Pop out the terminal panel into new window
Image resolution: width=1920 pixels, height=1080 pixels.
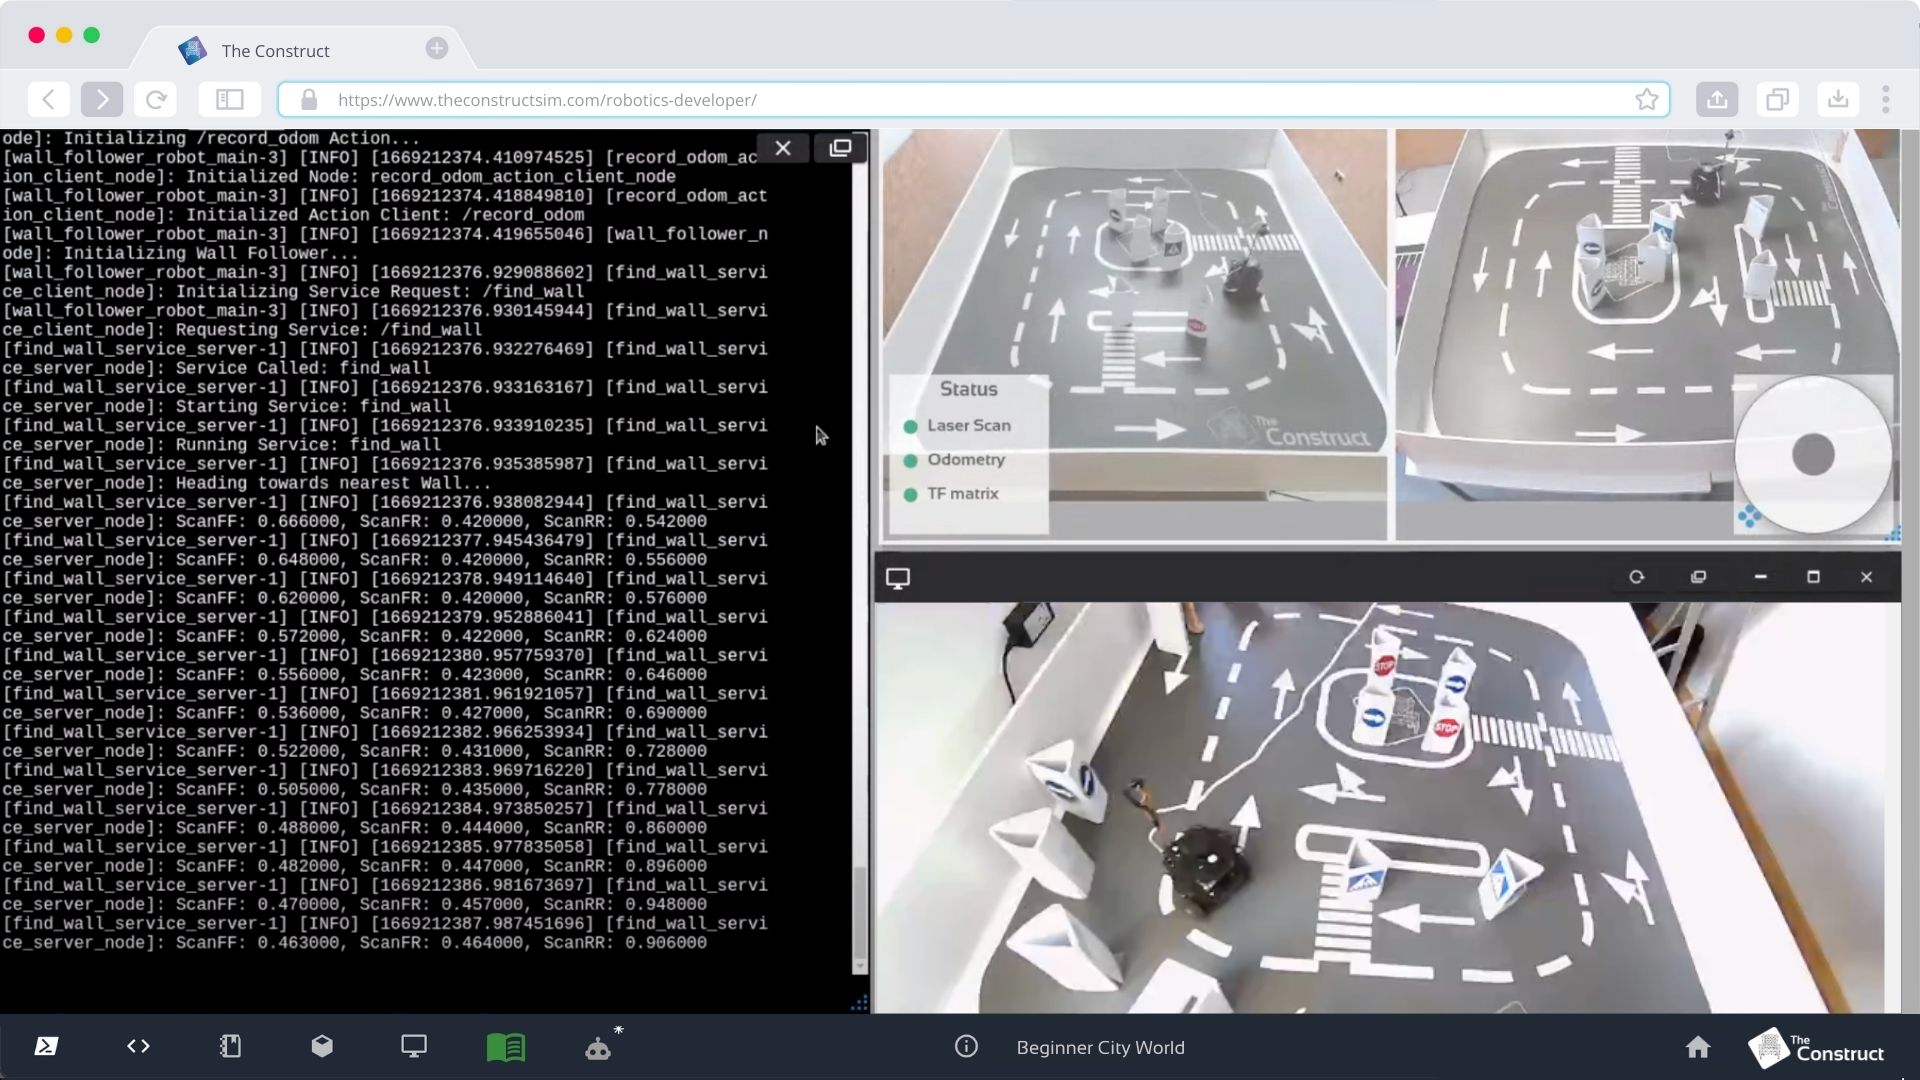840,148
